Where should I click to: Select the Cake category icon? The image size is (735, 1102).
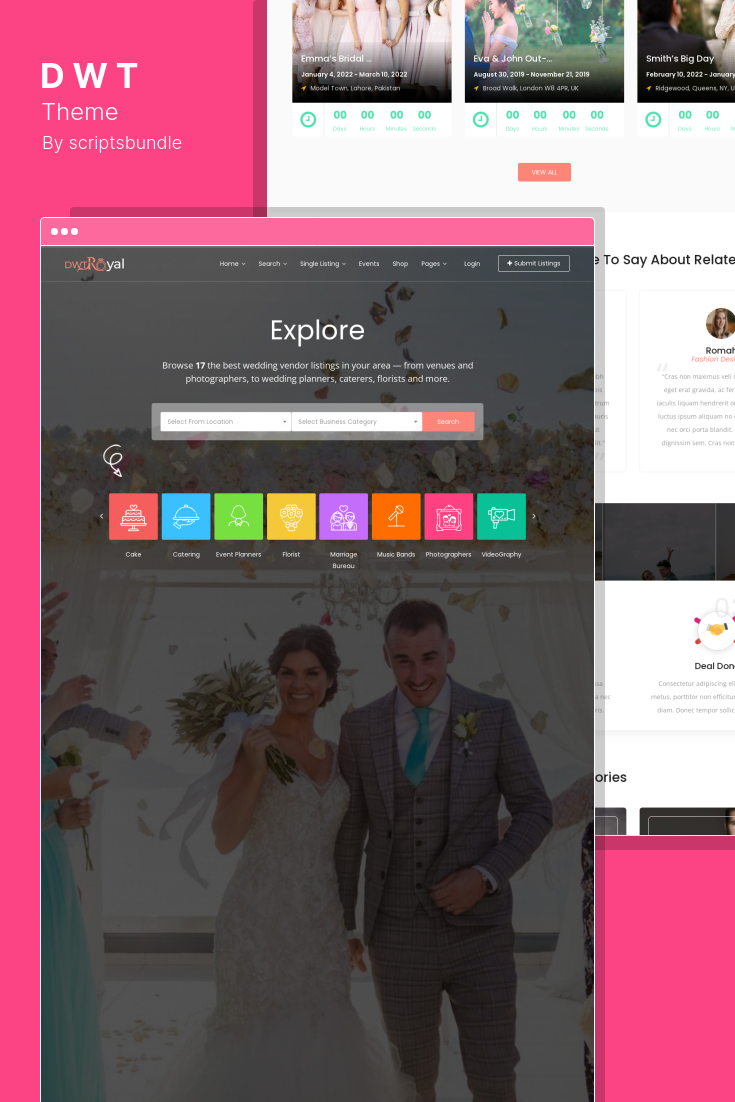(x=134, y=517)
